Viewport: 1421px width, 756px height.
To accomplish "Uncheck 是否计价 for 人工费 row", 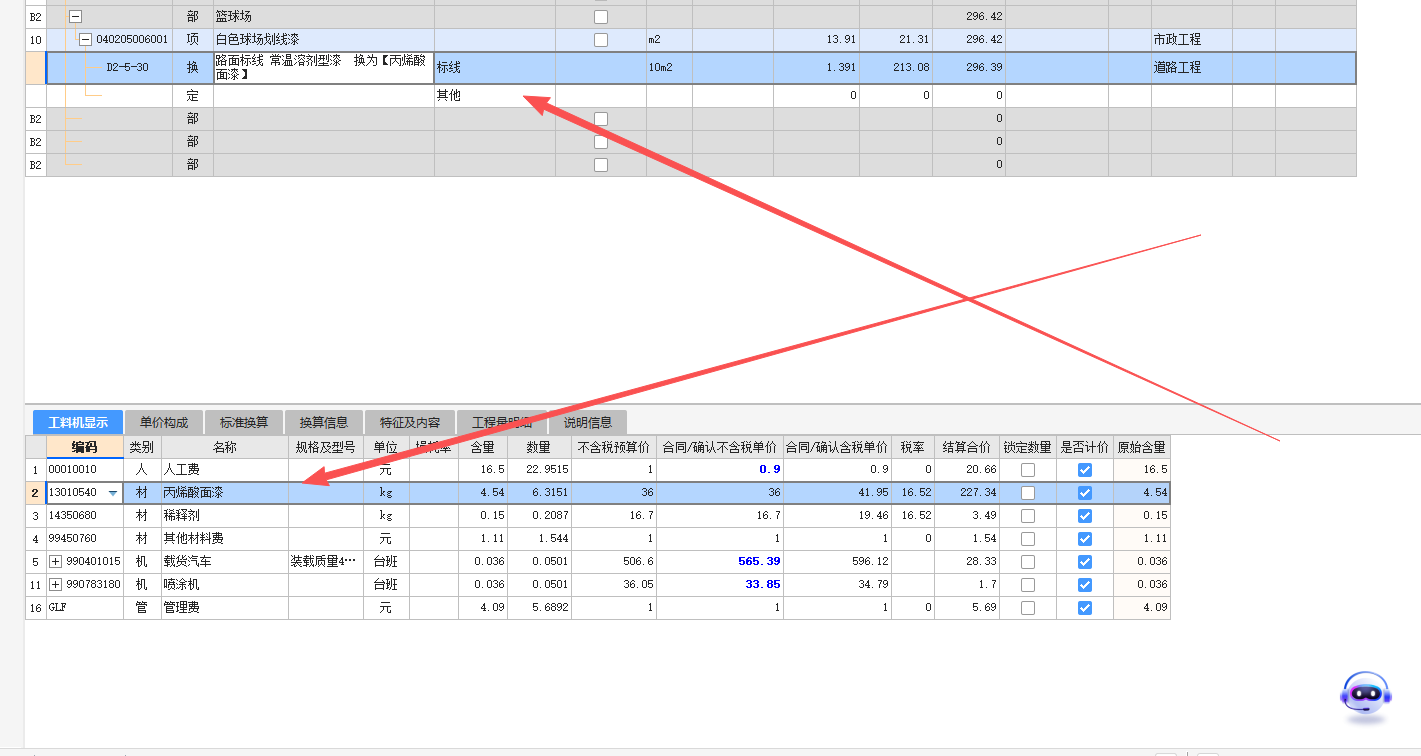I will coord(1084,470).
